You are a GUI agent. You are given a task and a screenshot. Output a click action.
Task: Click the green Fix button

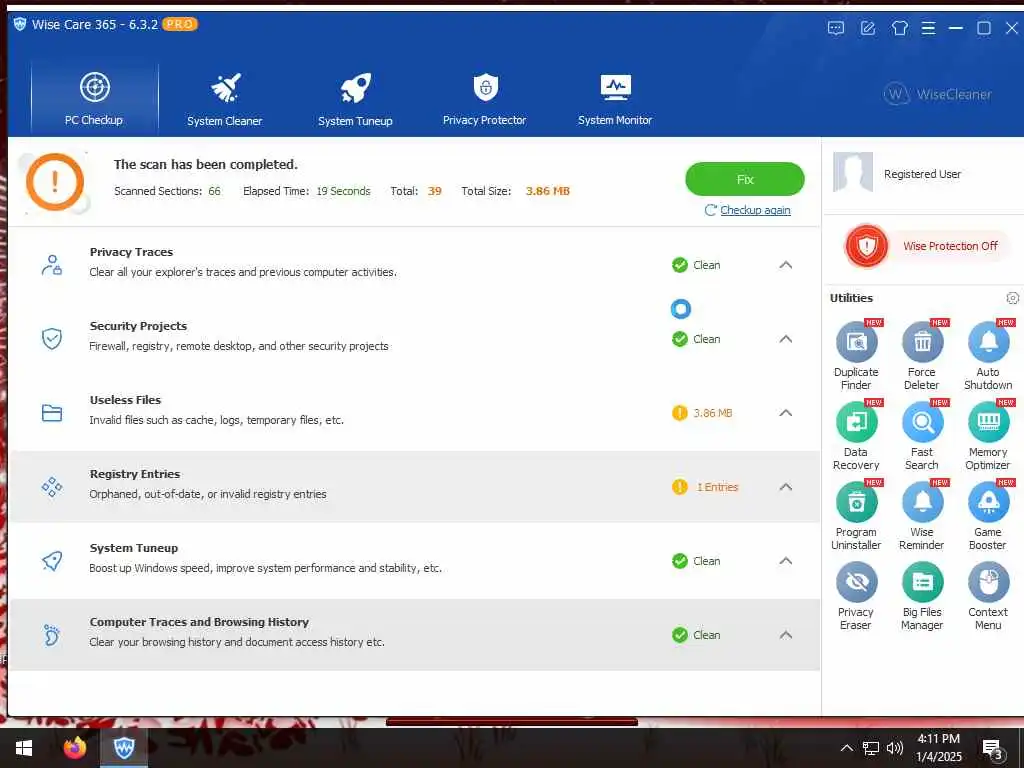click(x=744, y=179)
